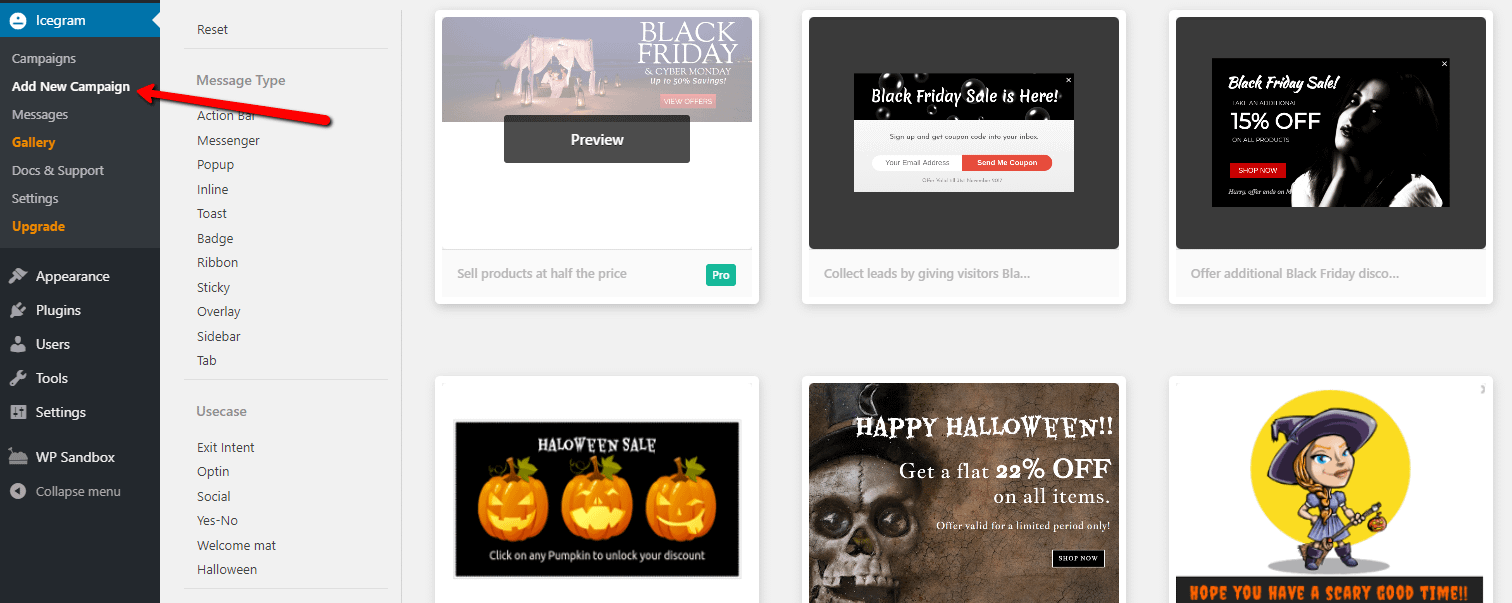Click the Pro badge on half-price template
The height and width of the screenshot is (603, 1512).
click(721, 274)
